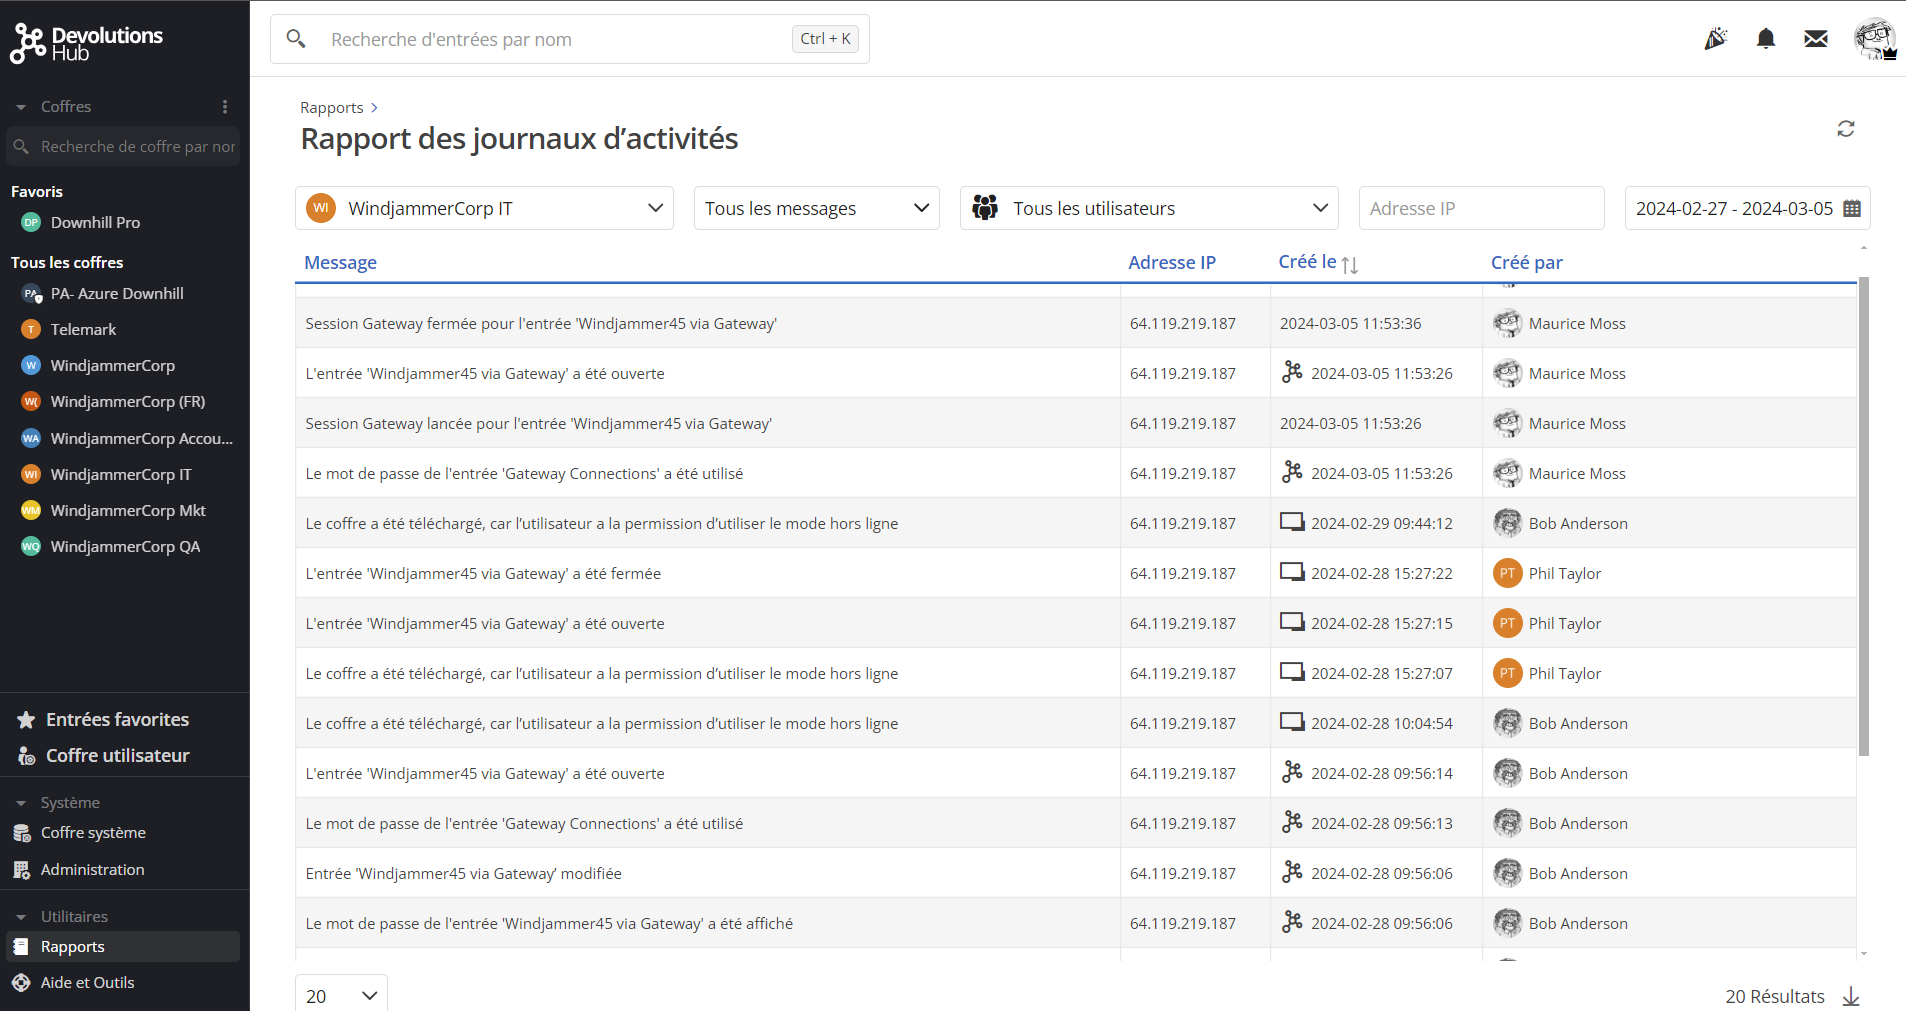
Task: Click Phil Taylor's PT avatar at 15:27:22
Action: [1507, 573]
